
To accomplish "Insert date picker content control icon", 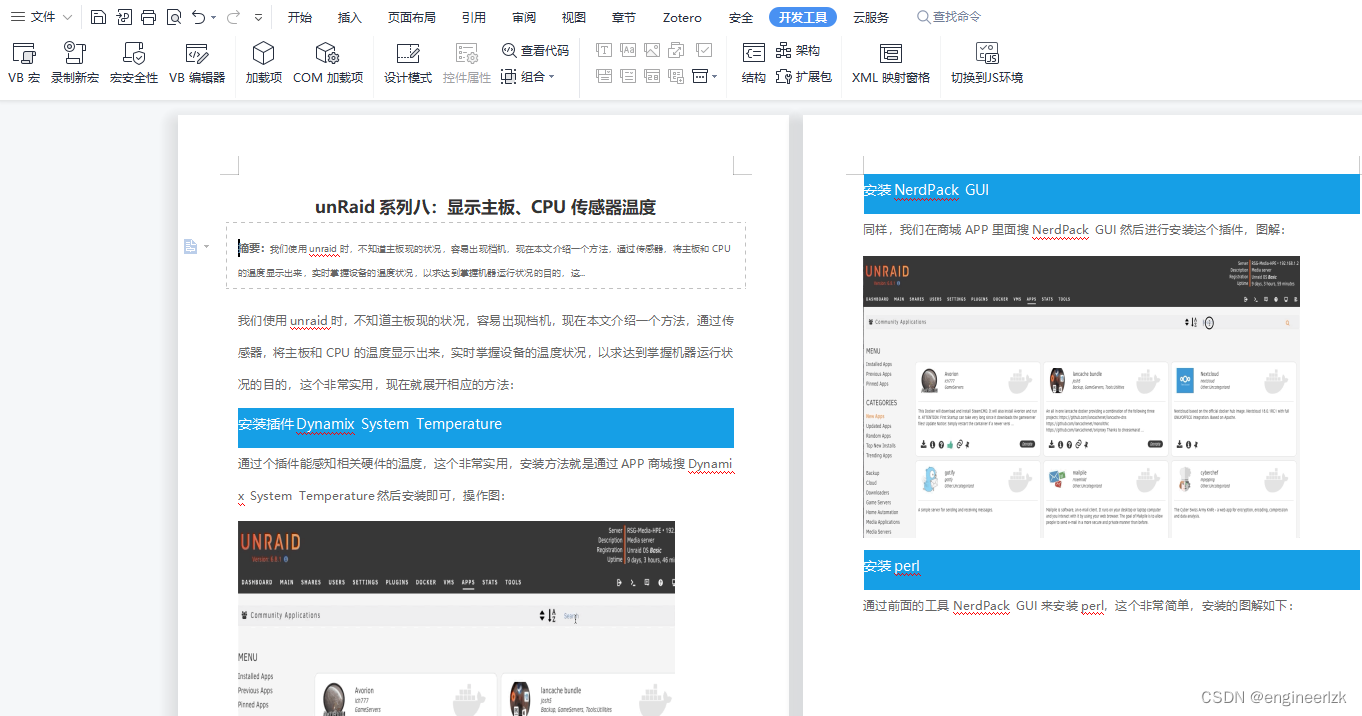I will click(652, 76).
